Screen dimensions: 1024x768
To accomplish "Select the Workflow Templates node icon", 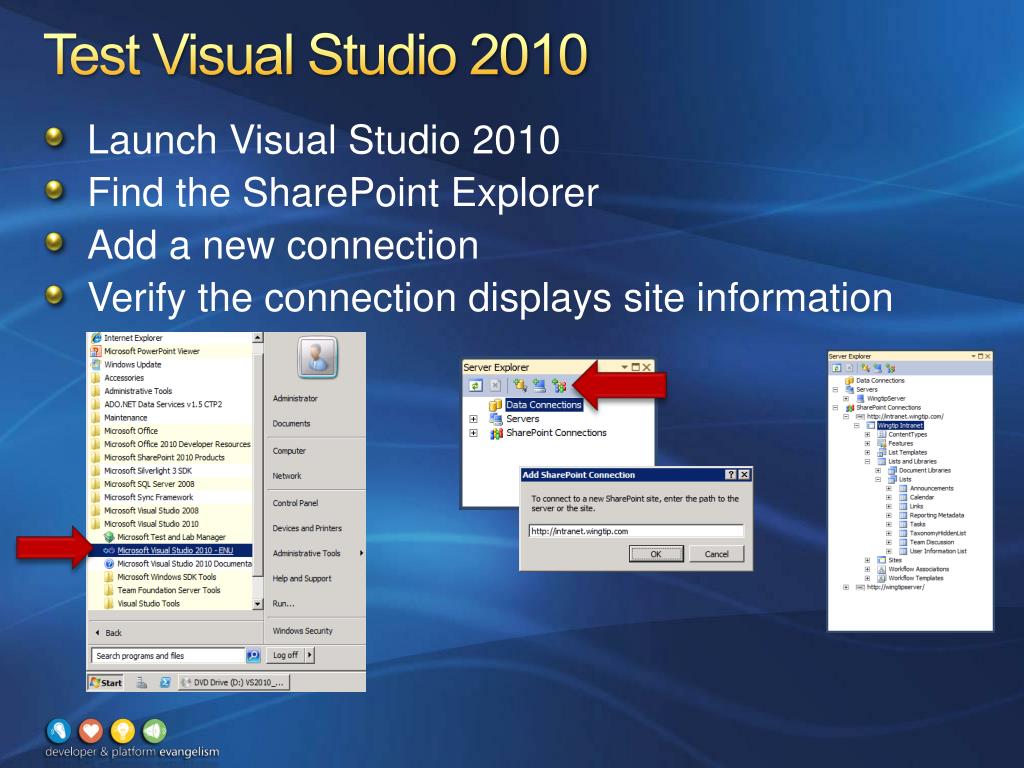I will [x=882, y=579].
